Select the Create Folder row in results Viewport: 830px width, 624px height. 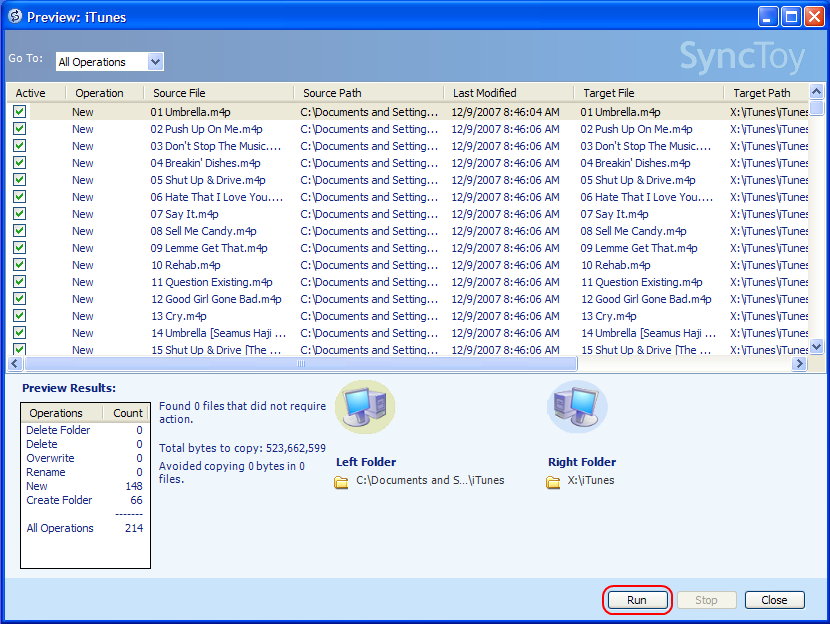[85, 500]
